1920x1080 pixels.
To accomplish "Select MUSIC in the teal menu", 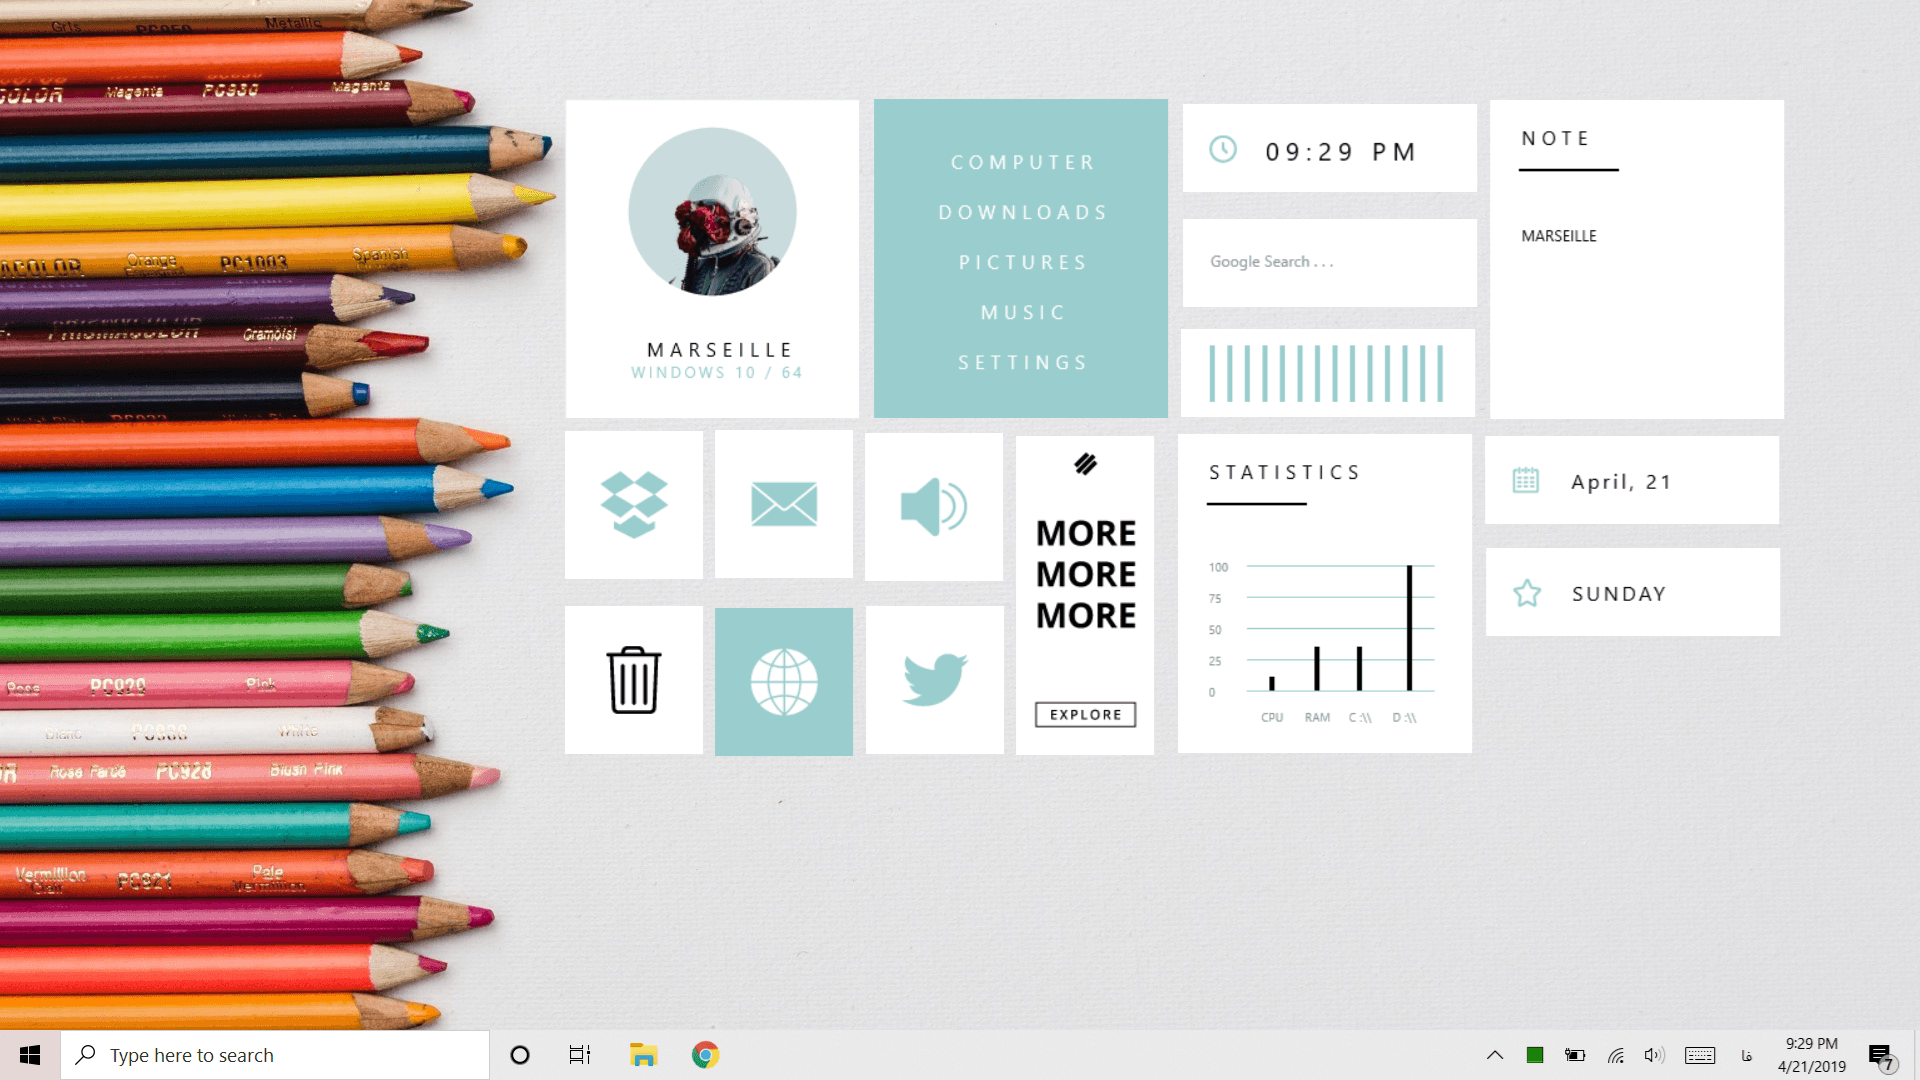I will click(1022, 312).
